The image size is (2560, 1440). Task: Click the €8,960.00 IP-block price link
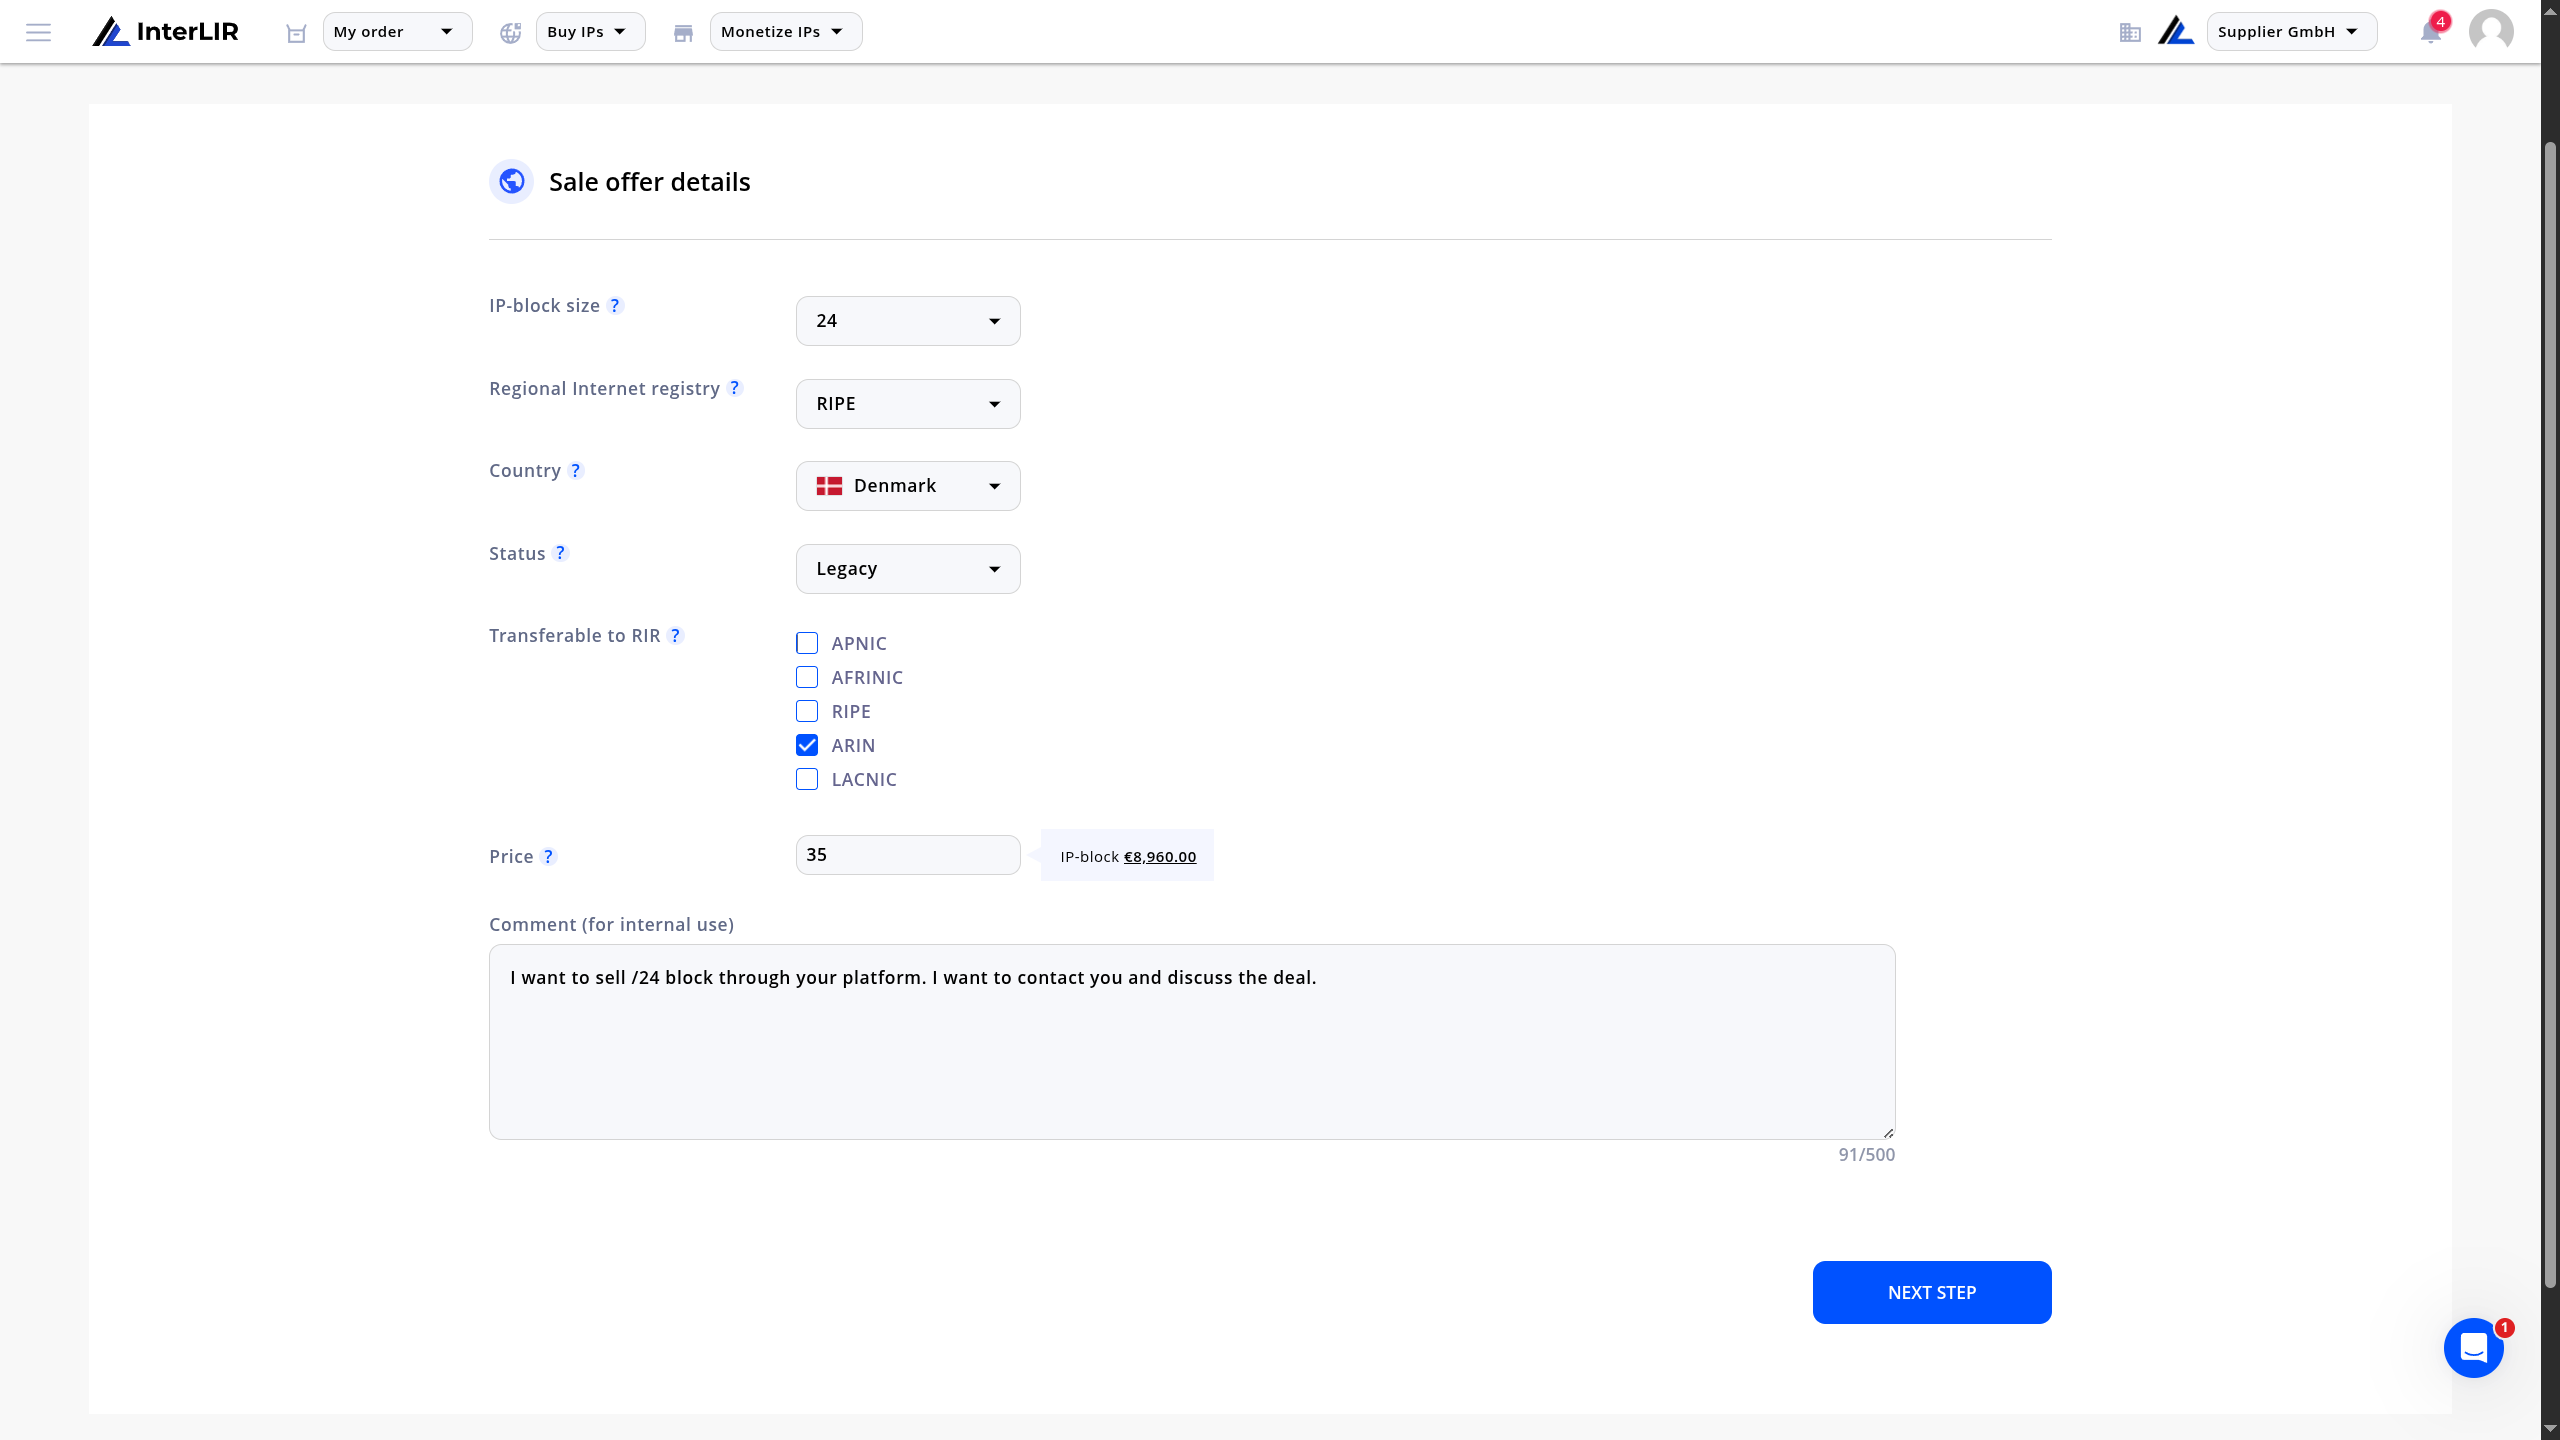pyautogui.click(x=1160, y=857)
